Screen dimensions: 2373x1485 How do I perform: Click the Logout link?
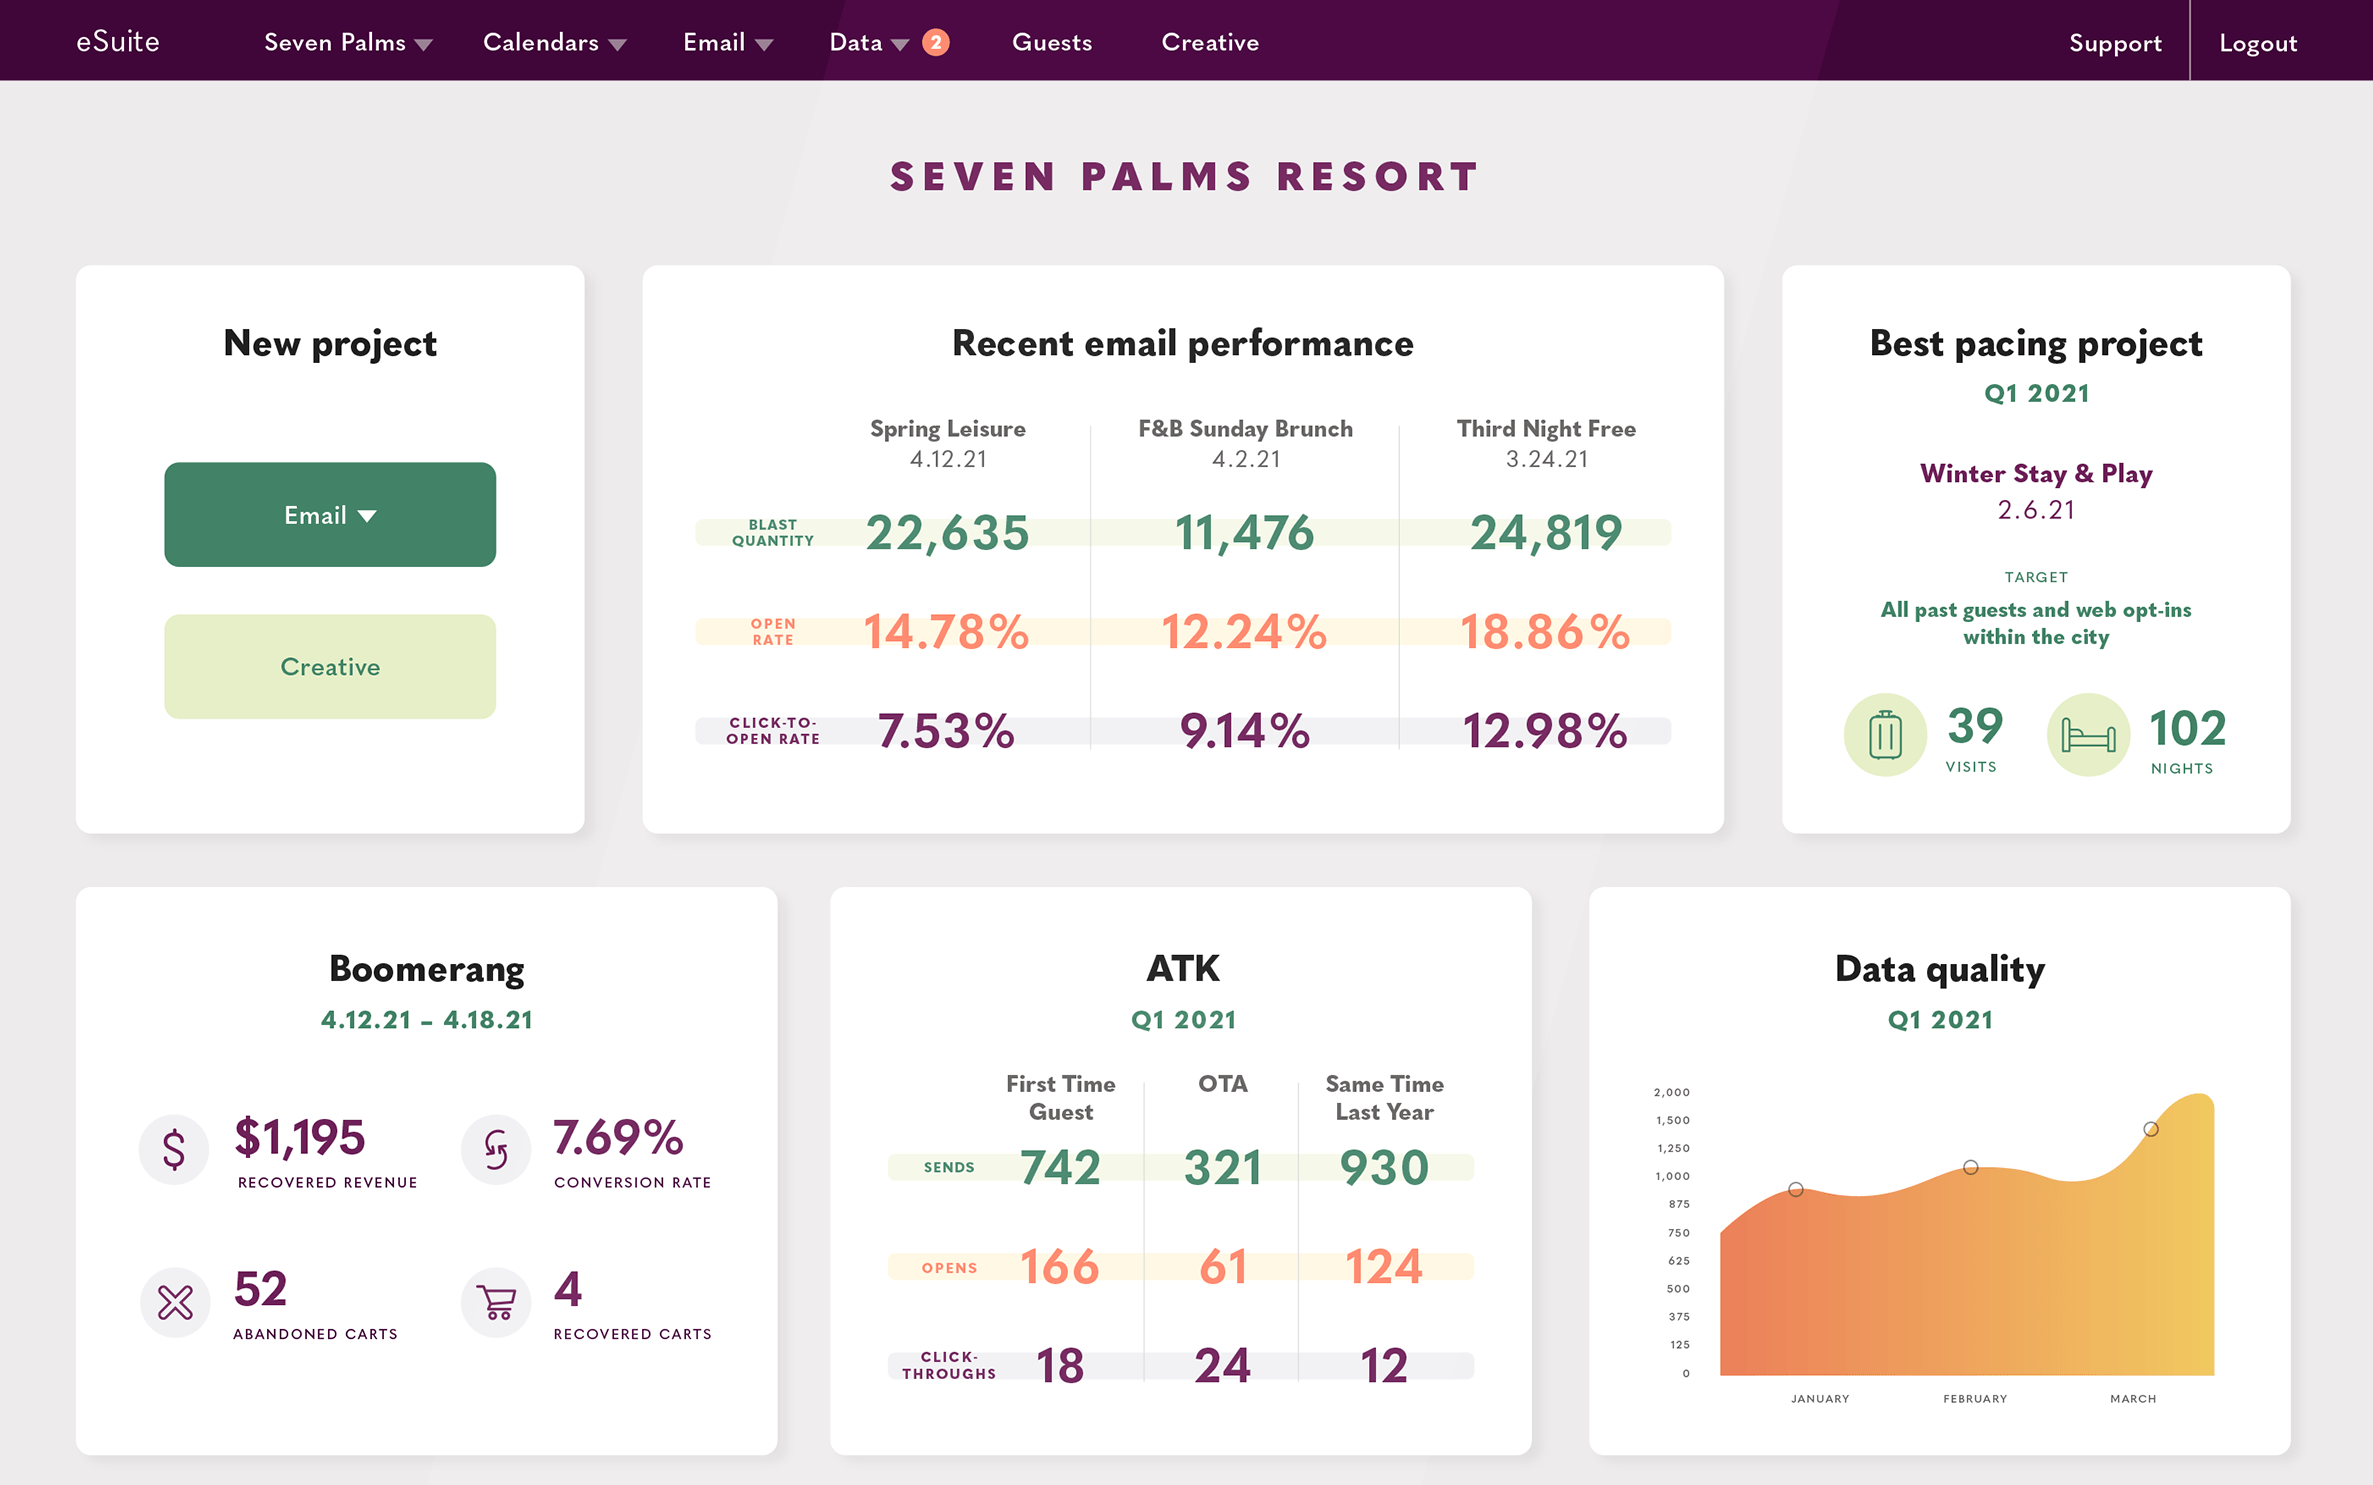tap(2258, 43)
